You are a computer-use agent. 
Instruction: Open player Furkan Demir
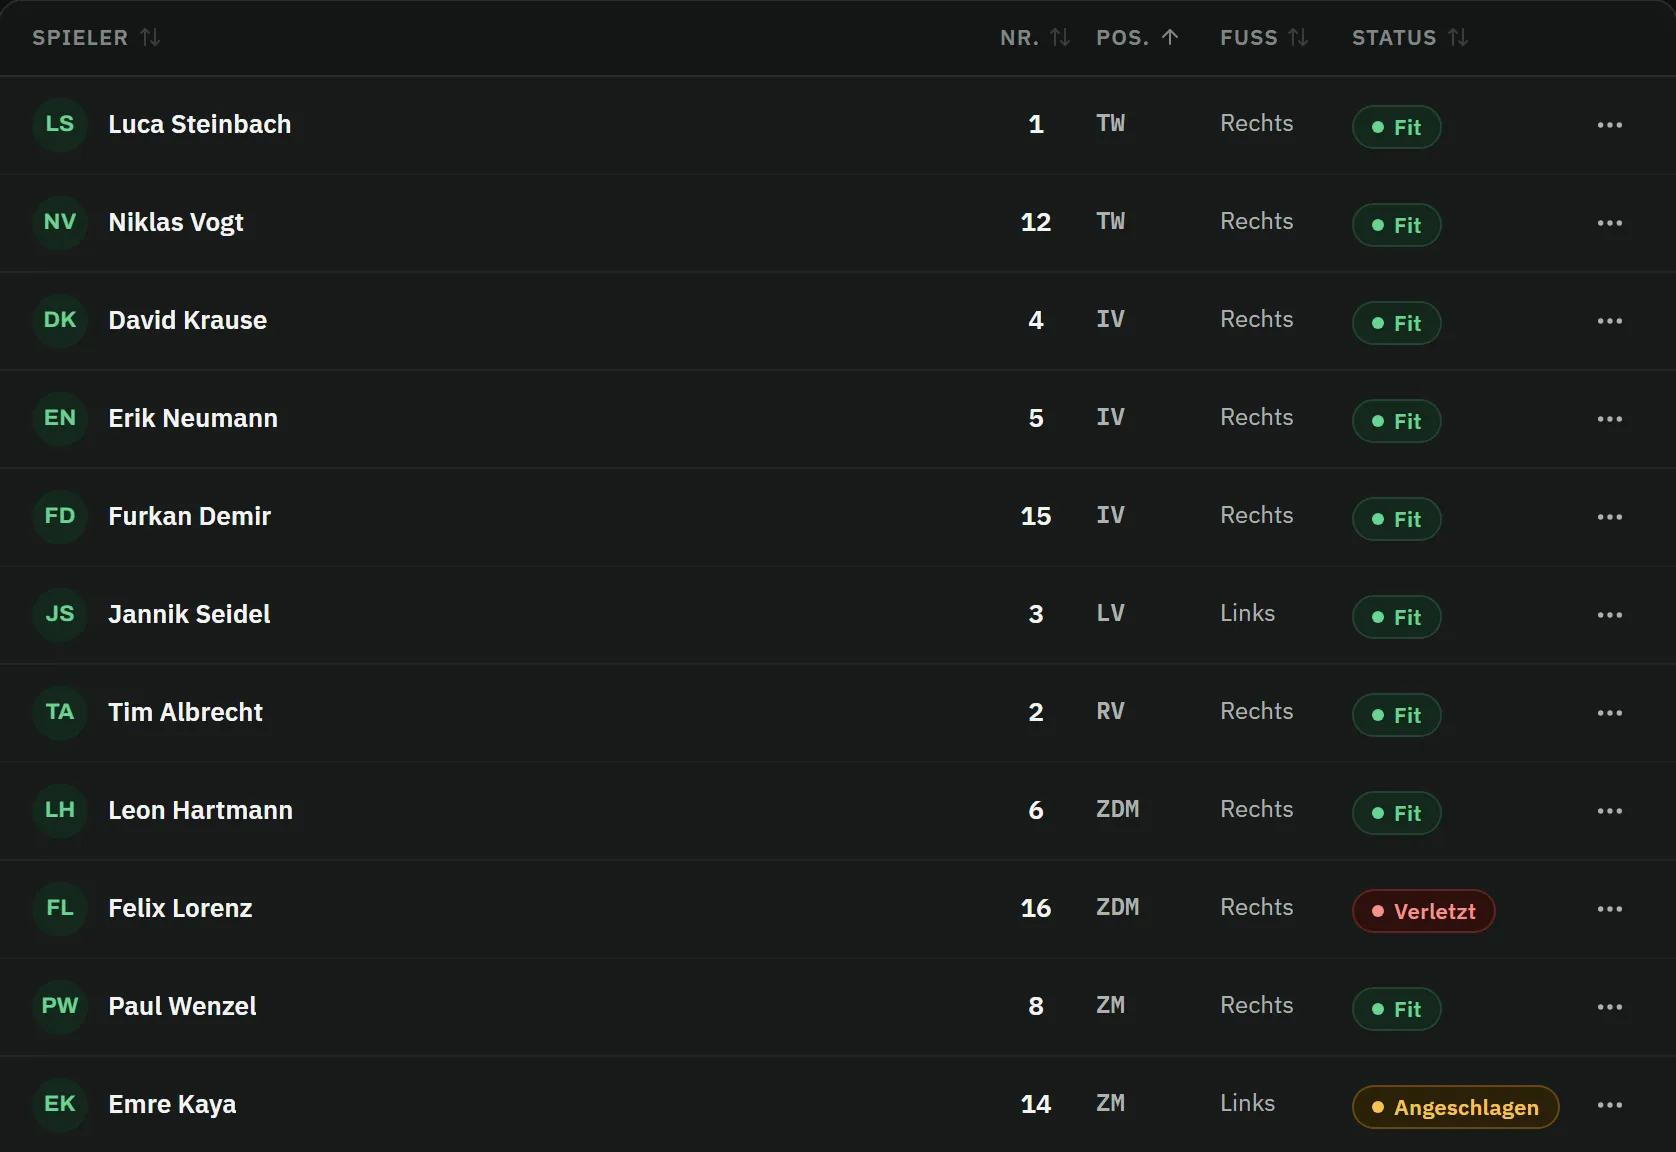(190, 516)
